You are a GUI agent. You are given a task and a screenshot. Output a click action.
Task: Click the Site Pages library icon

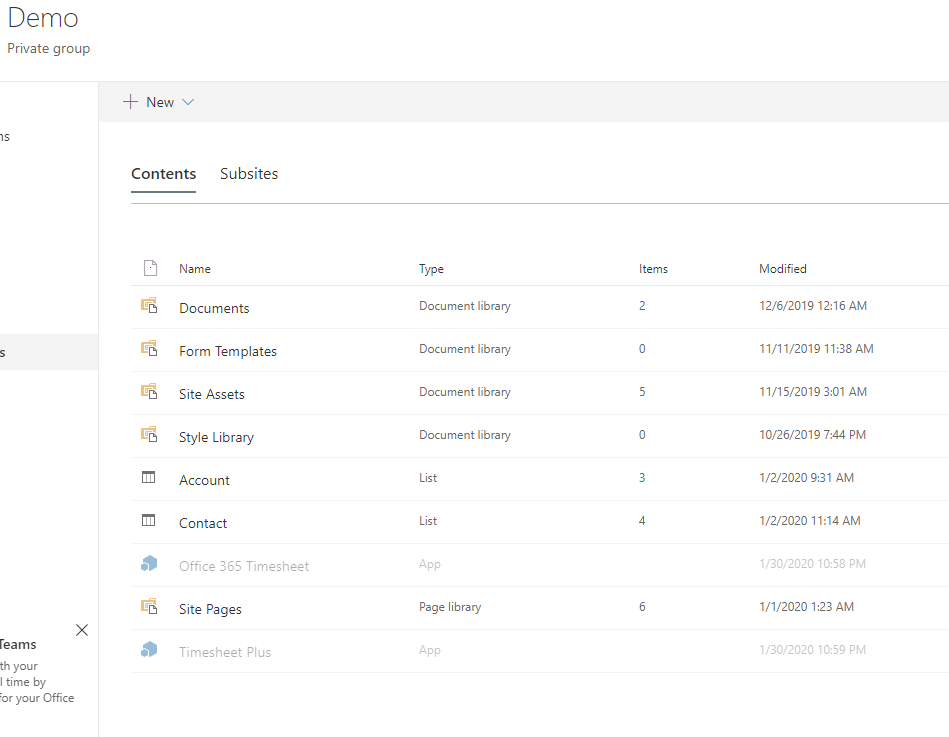(x=149, y=606)
